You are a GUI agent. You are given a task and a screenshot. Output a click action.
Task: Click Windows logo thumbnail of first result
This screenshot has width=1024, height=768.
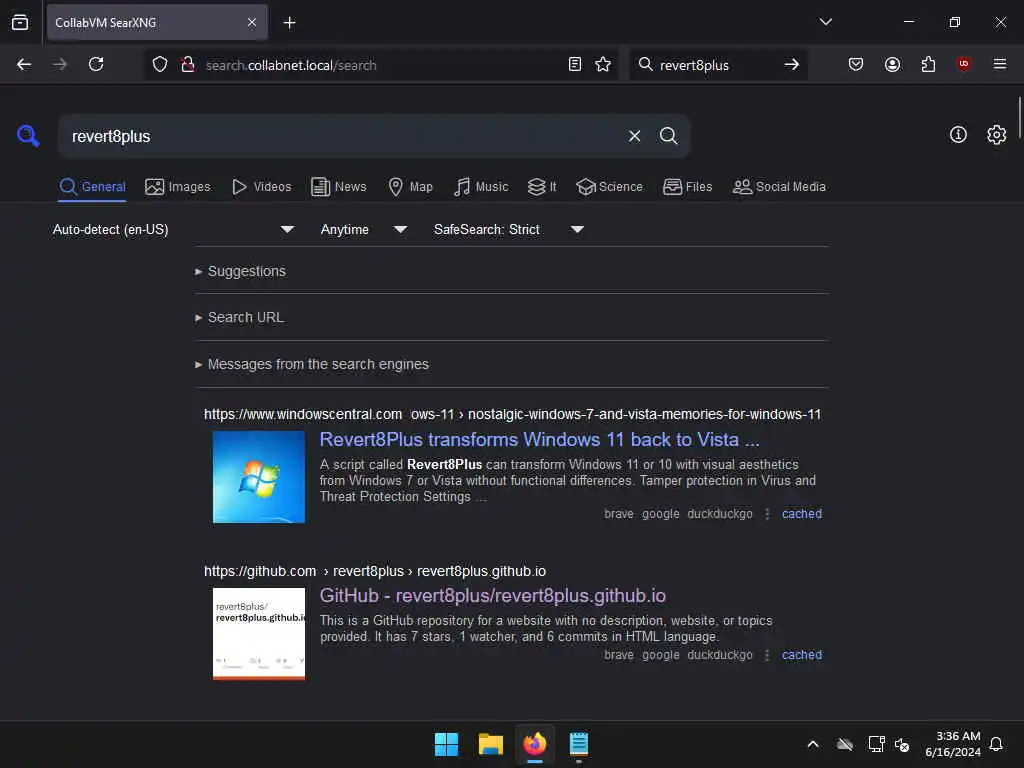click(x=259, y=477)
